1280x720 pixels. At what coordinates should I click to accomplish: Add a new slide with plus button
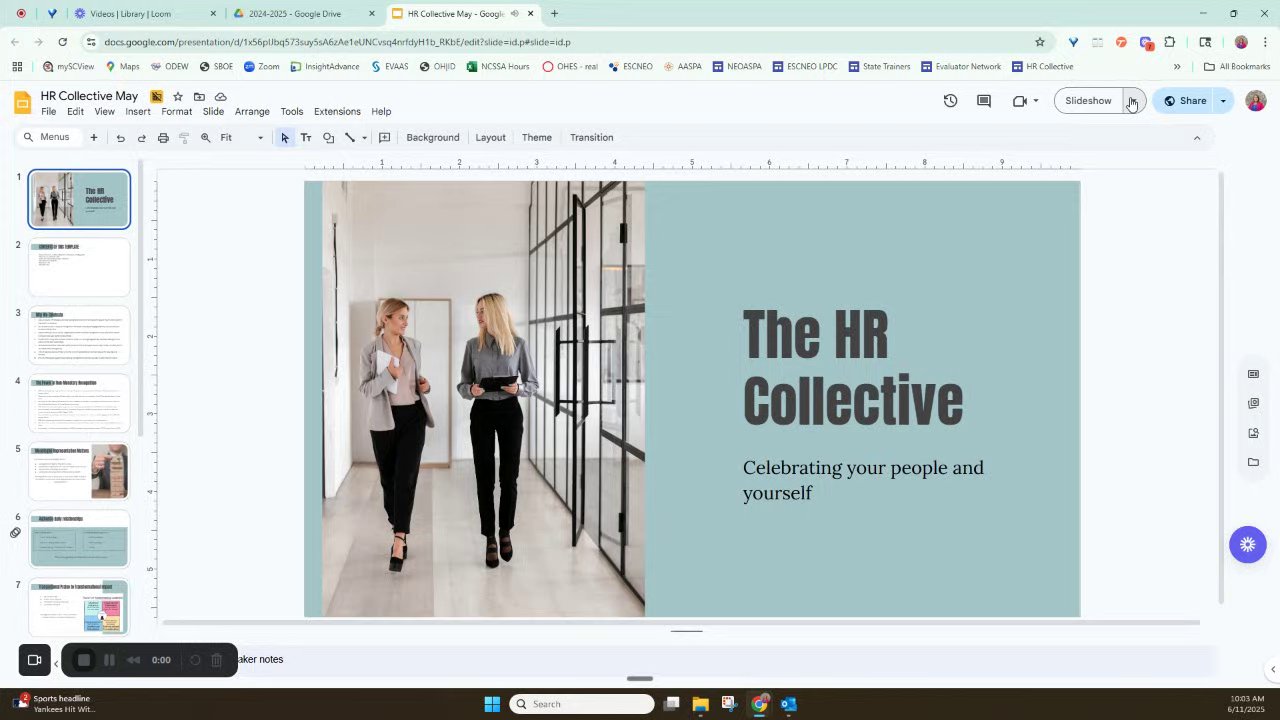coord(94,138)
